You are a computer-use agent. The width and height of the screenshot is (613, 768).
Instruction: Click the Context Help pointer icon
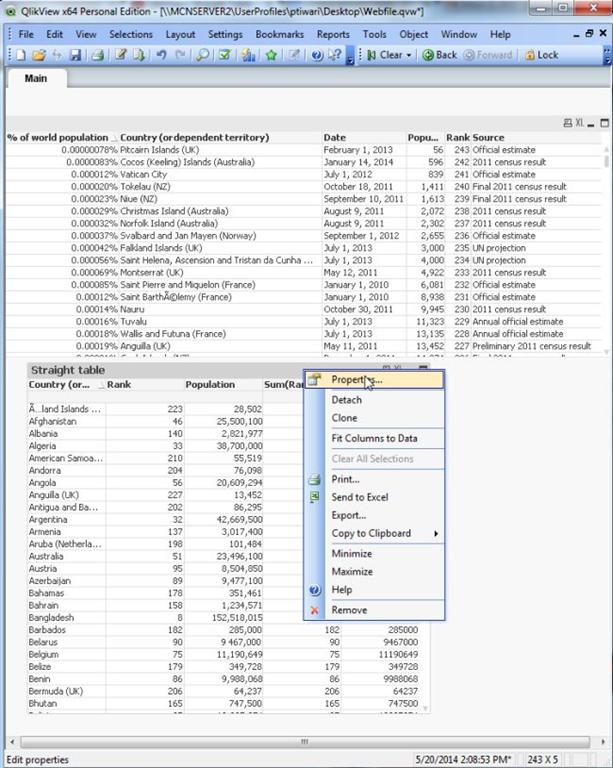(335, 55)
